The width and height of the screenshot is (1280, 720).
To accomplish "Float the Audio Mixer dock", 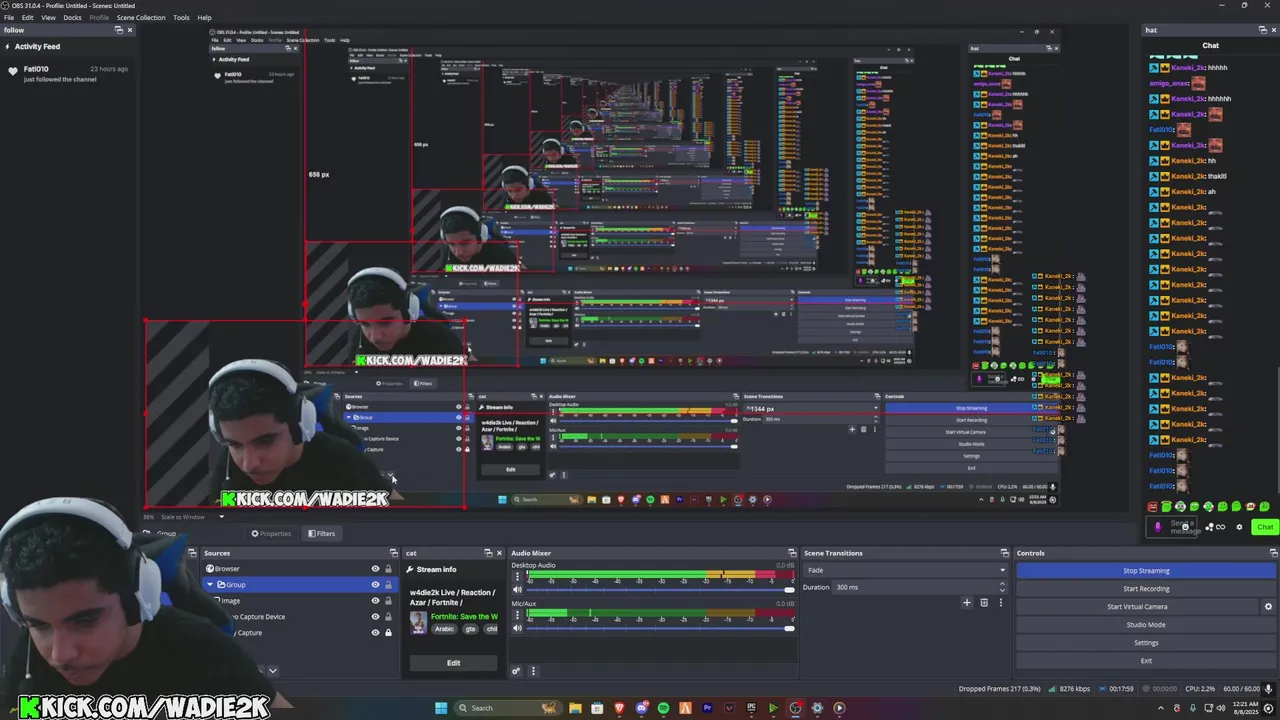I will (x=794, y=553).
